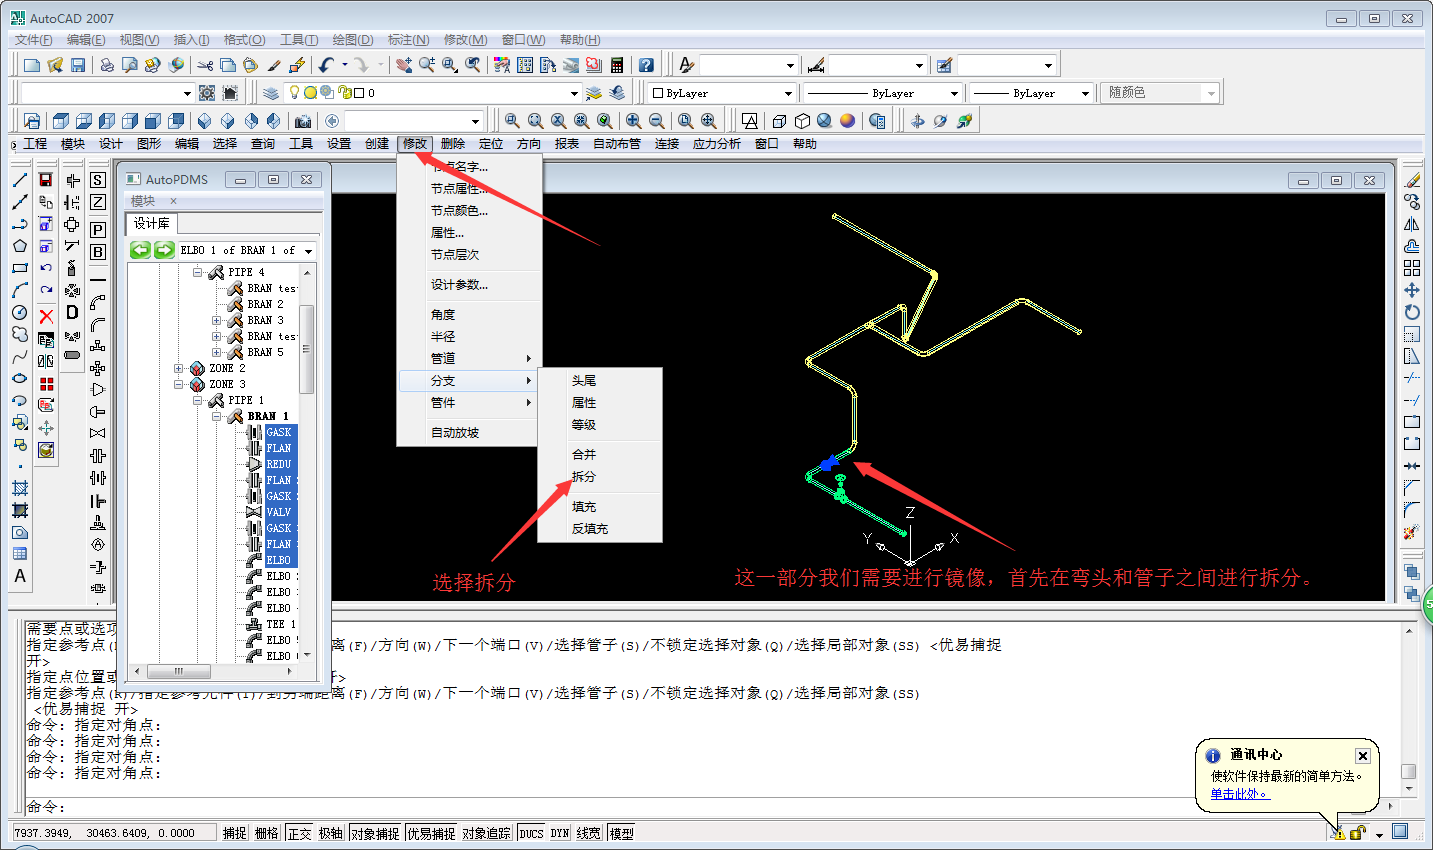The width and height of the screenshot is (1433, 850).
Task: Switch to the 设计库 tab
Action: [x=152, y=223]
